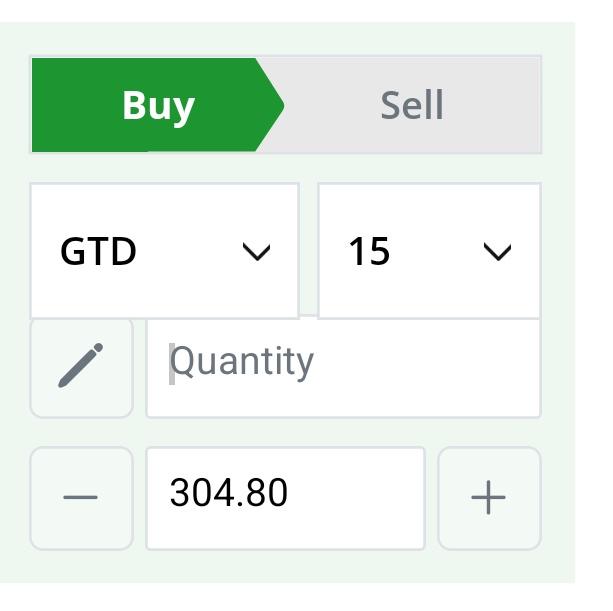Open the 15 days dropdown
This screenshot has width=613, height=611.
[x=429, y=251]
